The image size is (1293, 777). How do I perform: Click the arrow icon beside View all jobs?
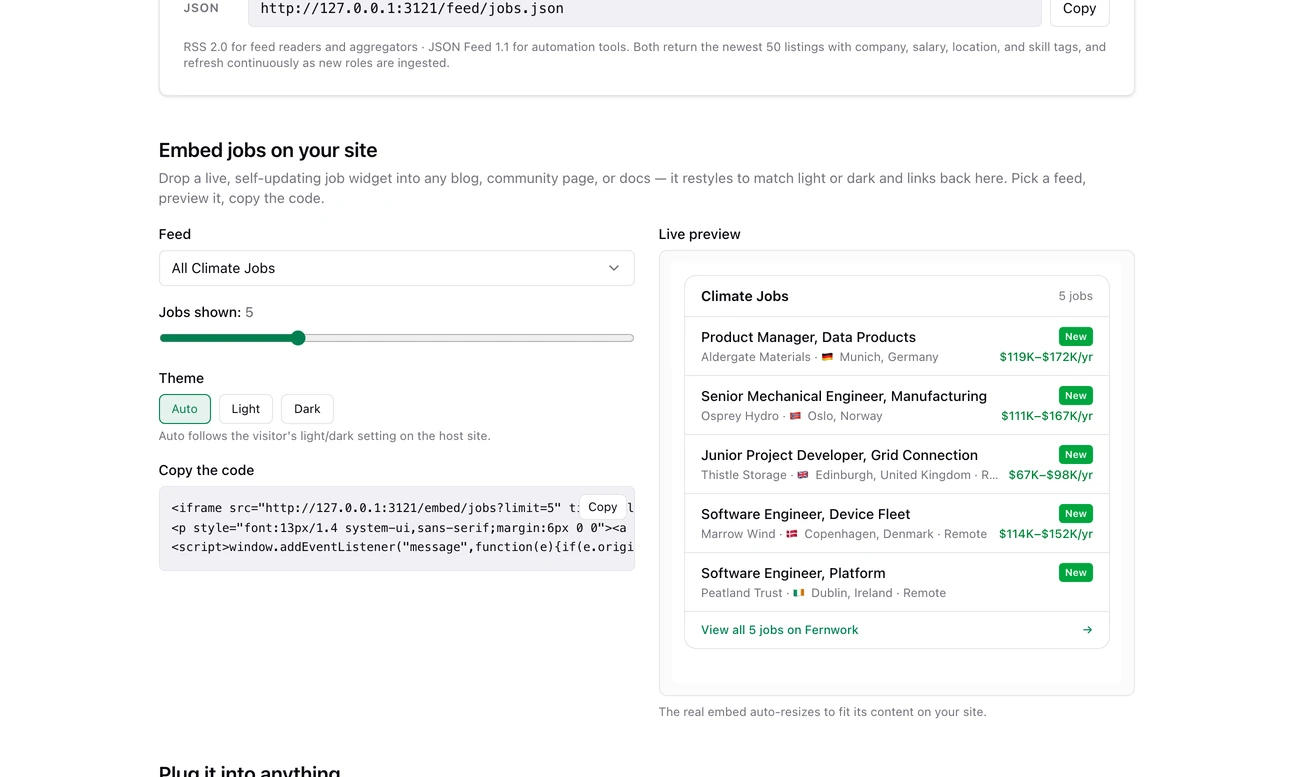pos(1087,630)
